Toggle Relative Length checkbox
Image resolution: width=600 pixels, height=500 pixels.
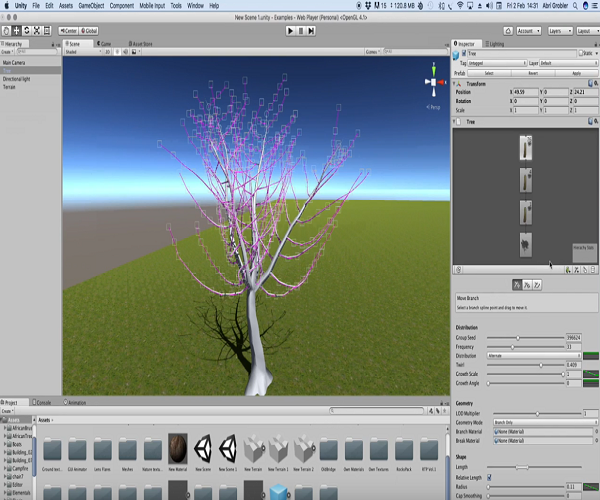[489, 477]
